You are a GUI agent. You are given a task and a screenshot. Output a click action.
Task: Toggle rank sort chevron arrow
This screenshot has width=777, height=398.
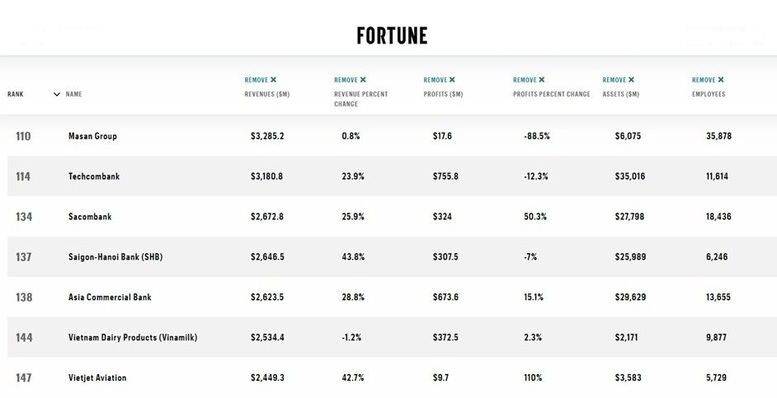(56, 94)
